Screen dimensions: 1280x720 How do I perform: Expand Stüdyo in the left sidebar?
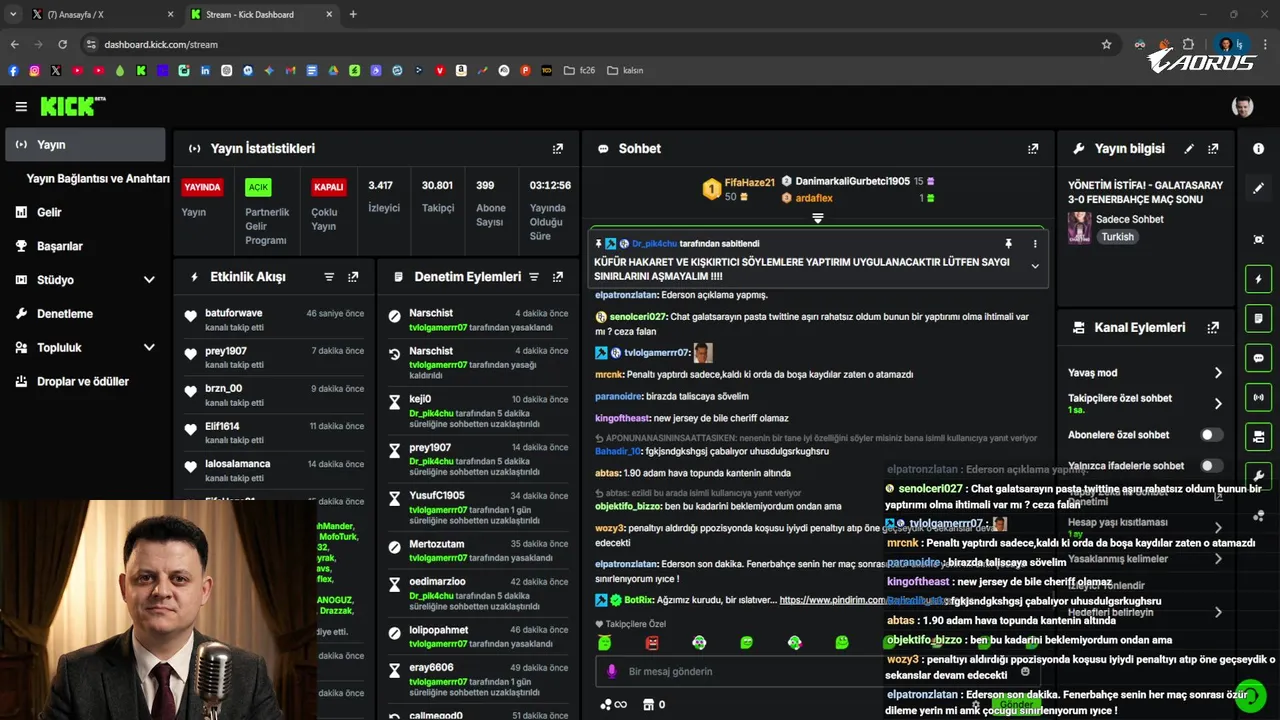pos(85,280)
